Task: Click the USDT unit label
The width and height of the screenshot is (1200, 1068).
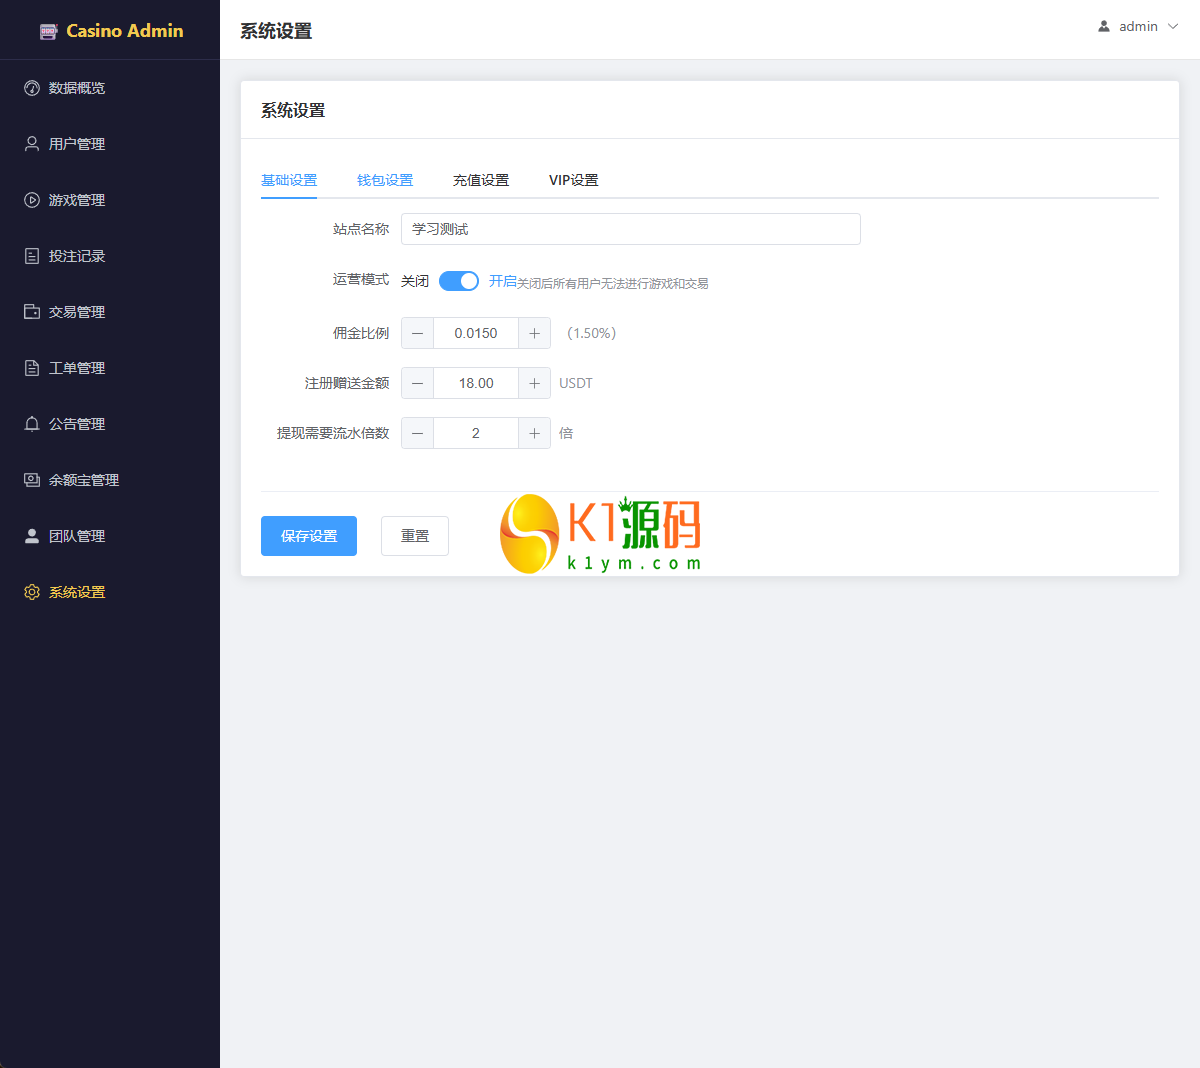Action: 576,383
